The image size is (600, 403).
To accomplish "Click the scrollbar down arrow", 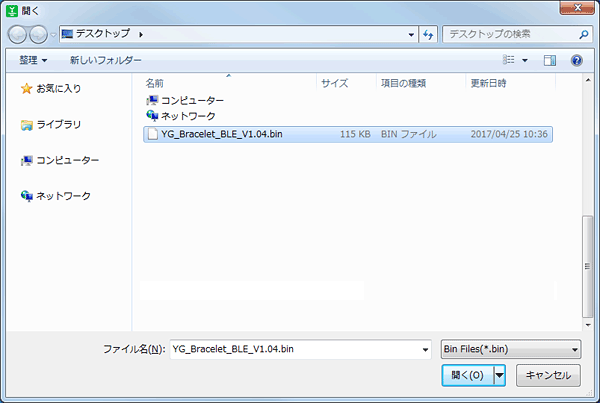I will [x=588, y=325].
